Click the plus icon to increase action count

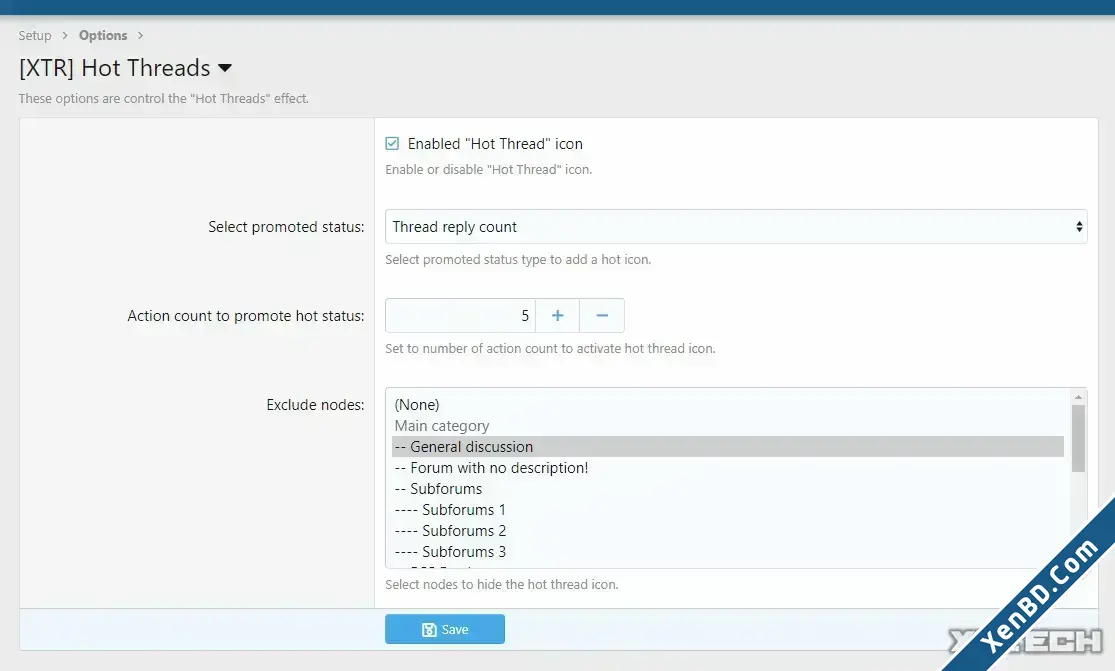pyautogui.click(x=558, y=316)
